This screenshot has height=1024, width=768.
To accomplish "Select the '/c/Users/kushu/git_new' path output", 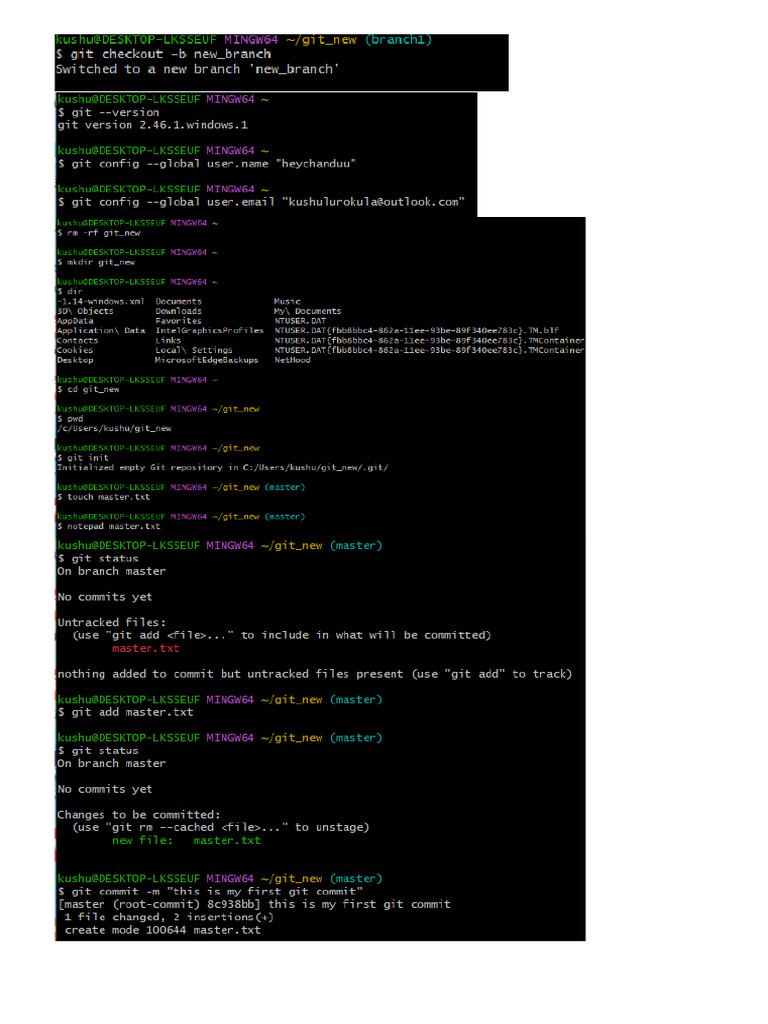I will [114, 428].
